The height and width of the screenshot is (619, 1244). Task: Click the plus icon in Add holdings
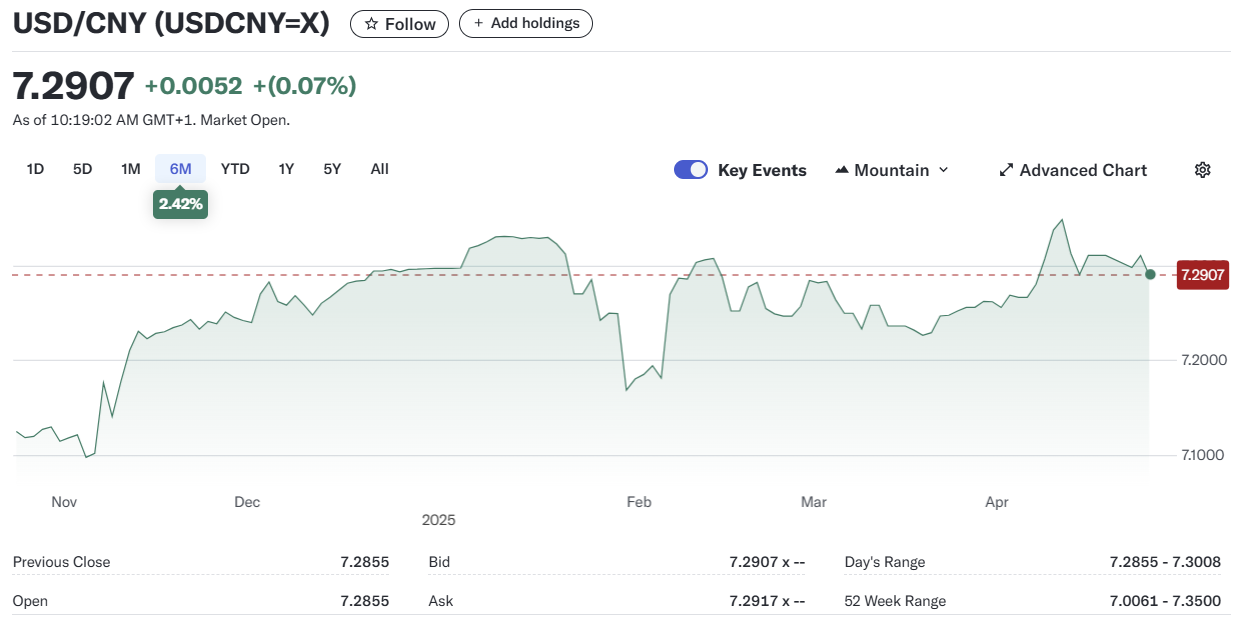(x=478, y=24)
